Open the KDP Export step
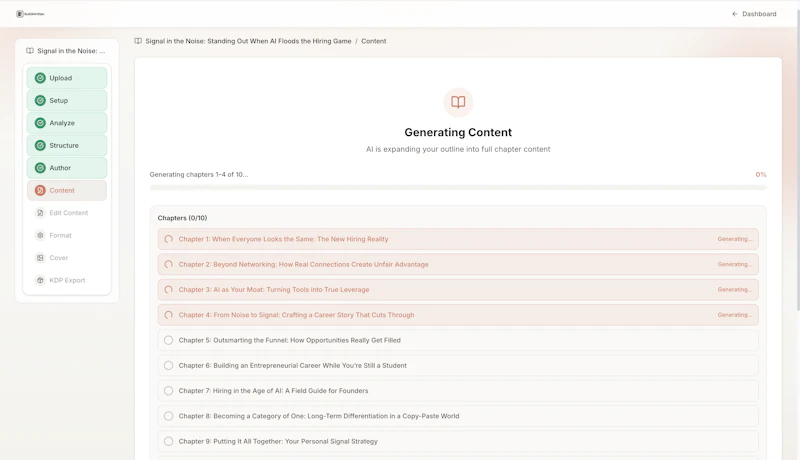Screen dimensions: 800x460 pyautogui.click(x=67, y=280)
